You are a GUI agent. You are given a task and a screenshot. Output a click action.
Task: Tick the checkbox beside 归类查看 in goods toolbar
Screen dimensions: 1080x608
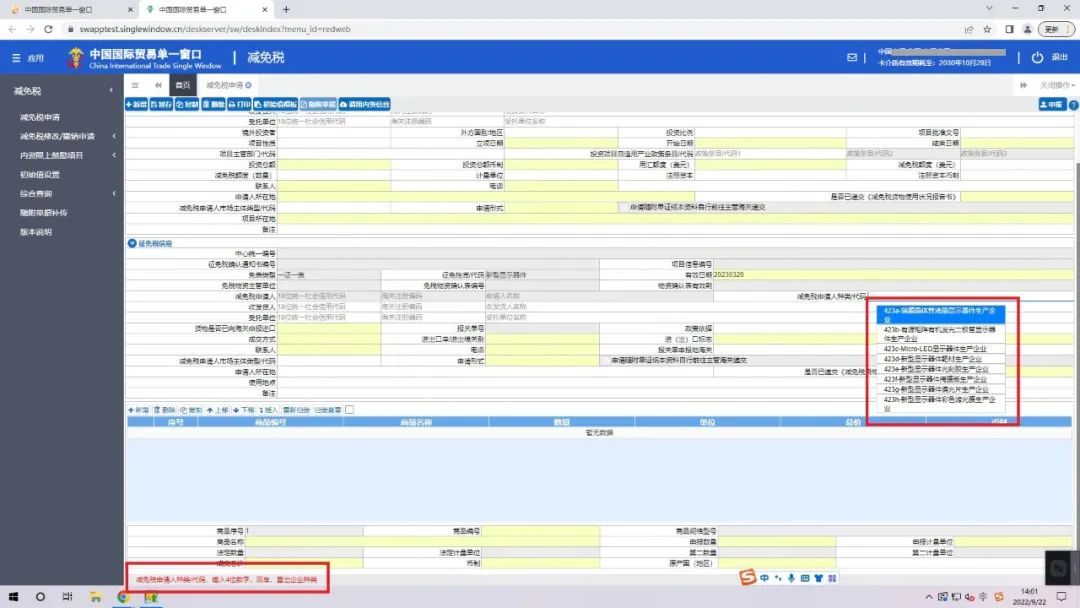[x=349, y=410]
